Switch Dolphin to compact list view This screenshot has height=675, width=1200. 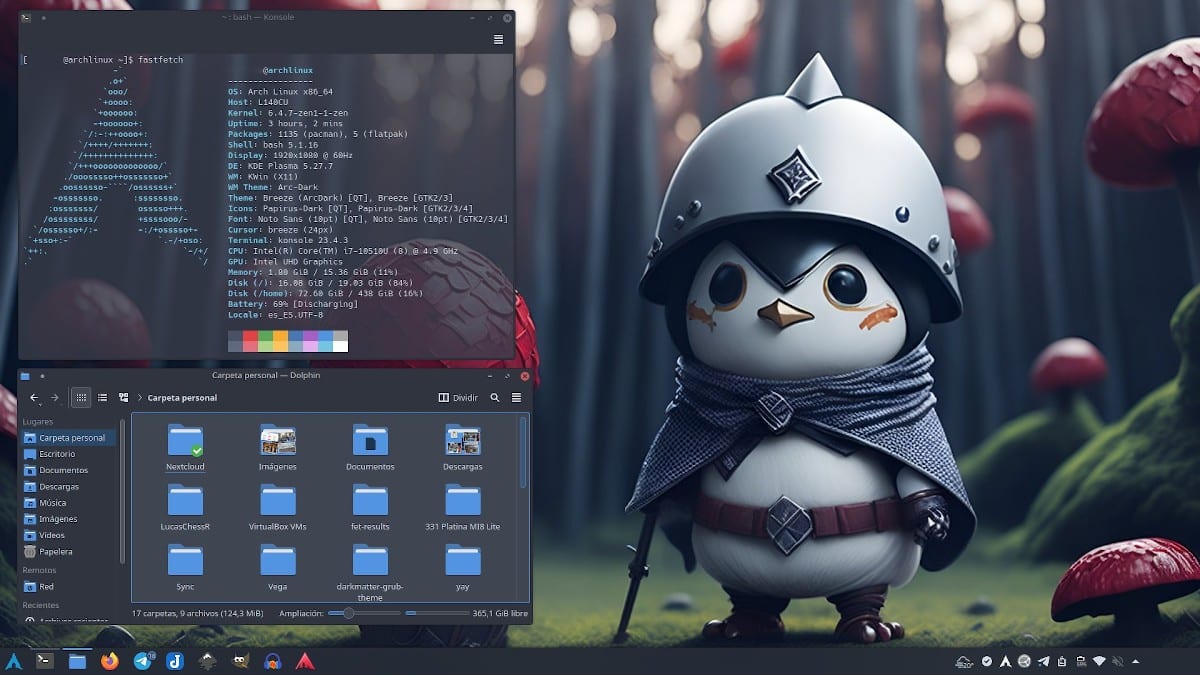point(103,397)
